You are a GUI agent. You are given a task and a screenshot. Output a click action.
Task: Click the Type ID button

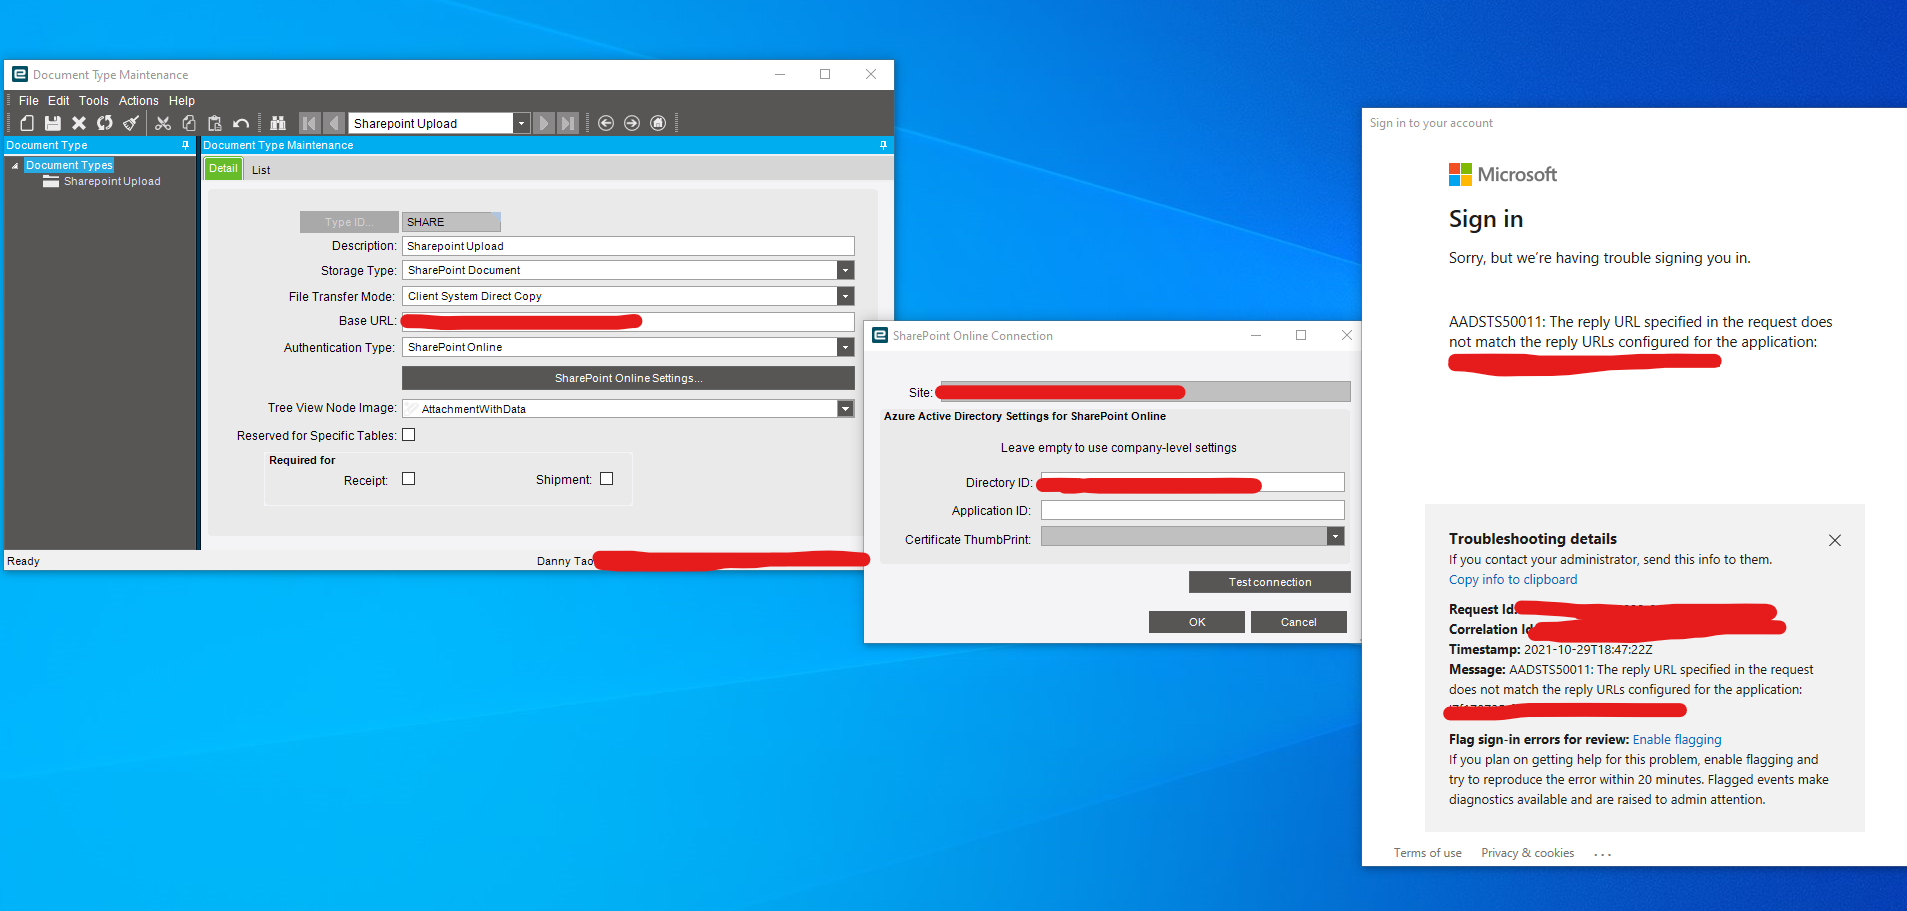click(349, 222)
